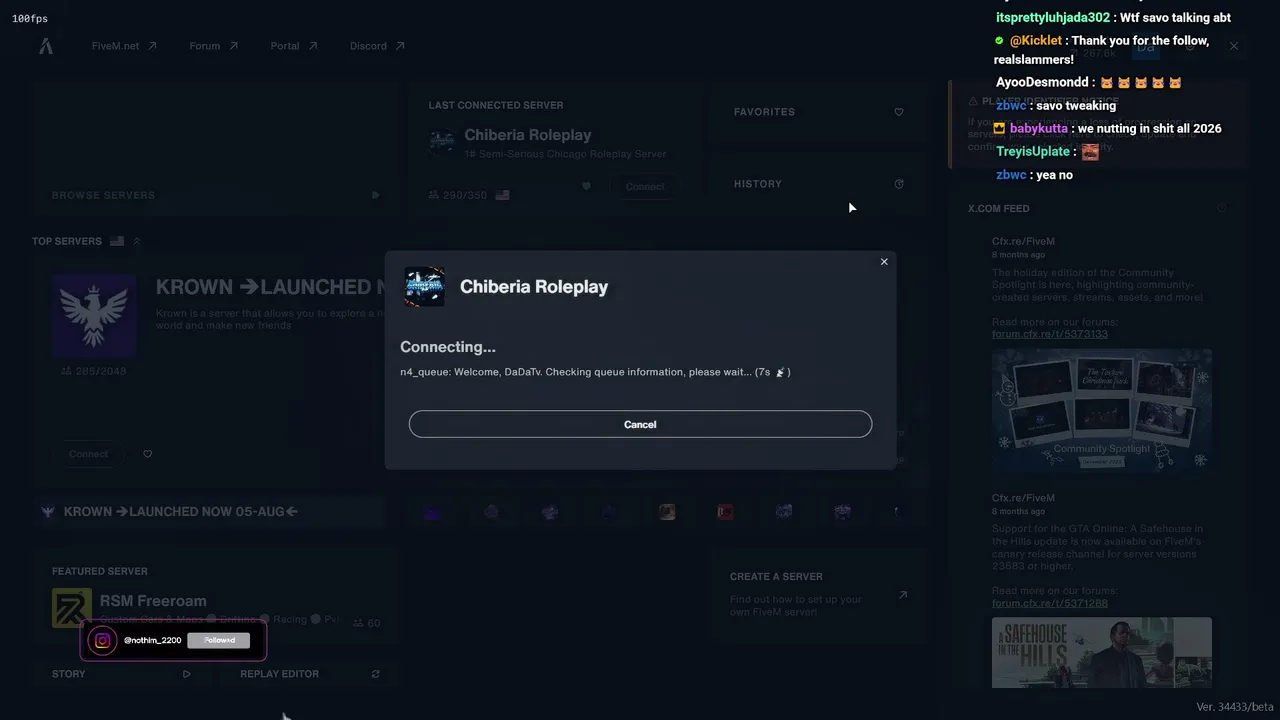Open the Create a Server card
1280x720 pixels.
click(x=817, y=595)
